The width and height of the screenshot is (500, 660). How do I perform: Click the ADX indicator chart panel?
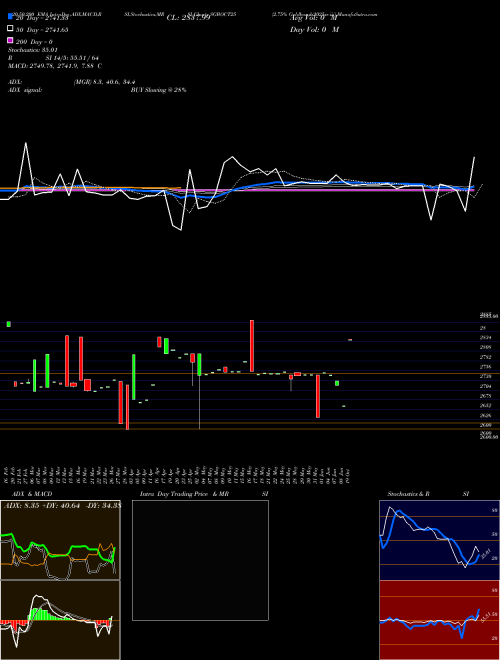60,540
